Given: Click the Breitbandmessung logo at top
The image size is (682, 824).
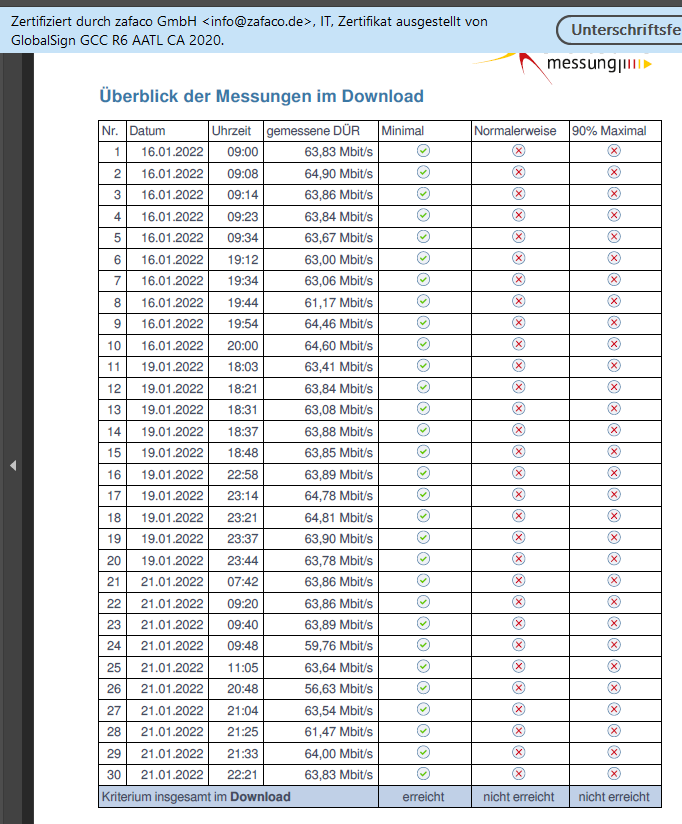Looking at the screenshot, I should [563, 66].
